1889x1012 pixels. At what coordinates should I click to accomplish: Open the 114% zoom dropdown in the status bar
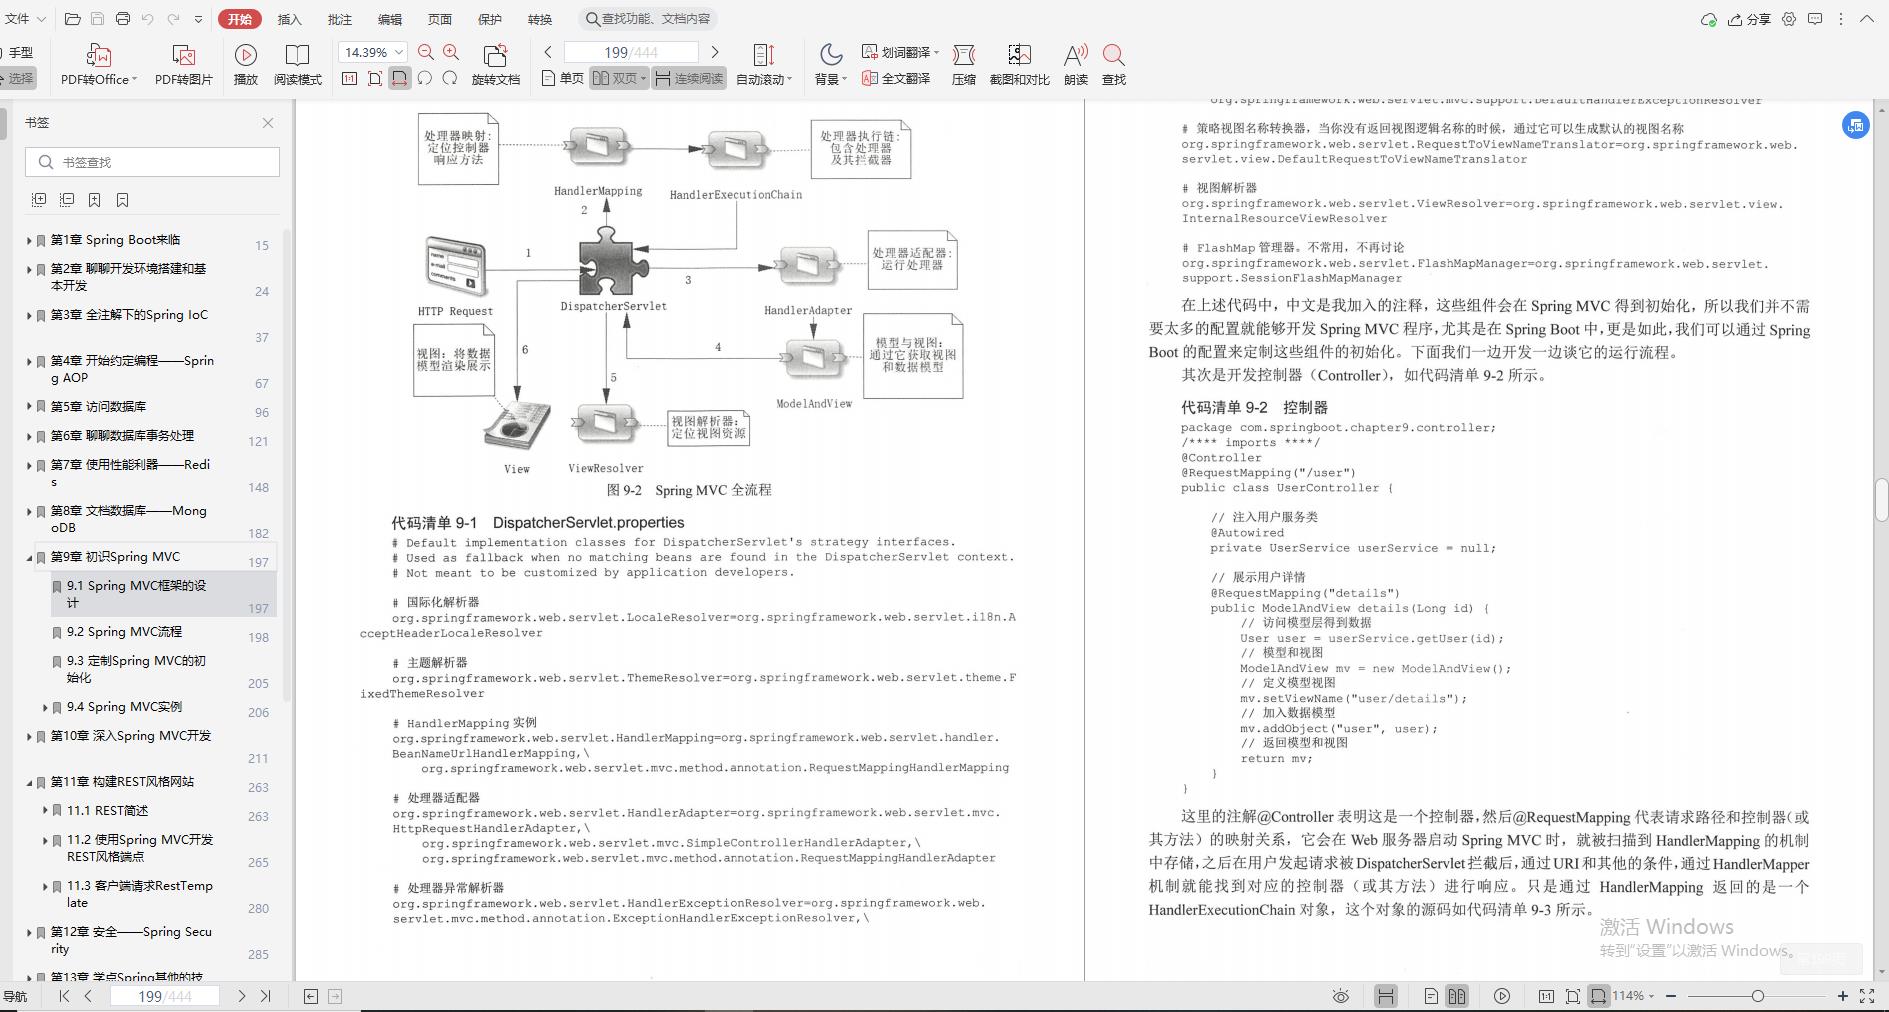1633,996
